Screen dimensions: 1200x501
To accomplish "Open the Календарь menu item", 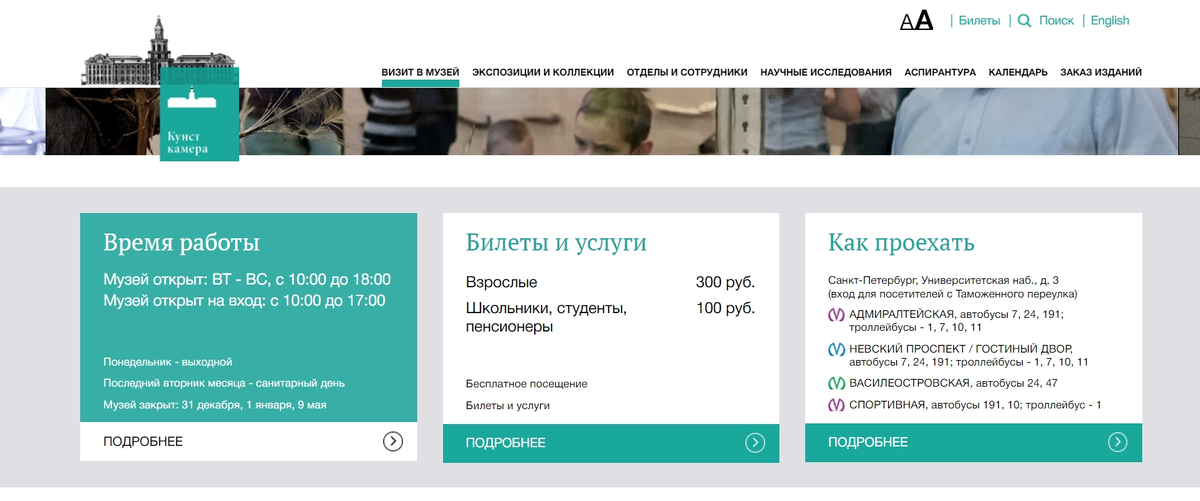I will tap(1018, 72).
